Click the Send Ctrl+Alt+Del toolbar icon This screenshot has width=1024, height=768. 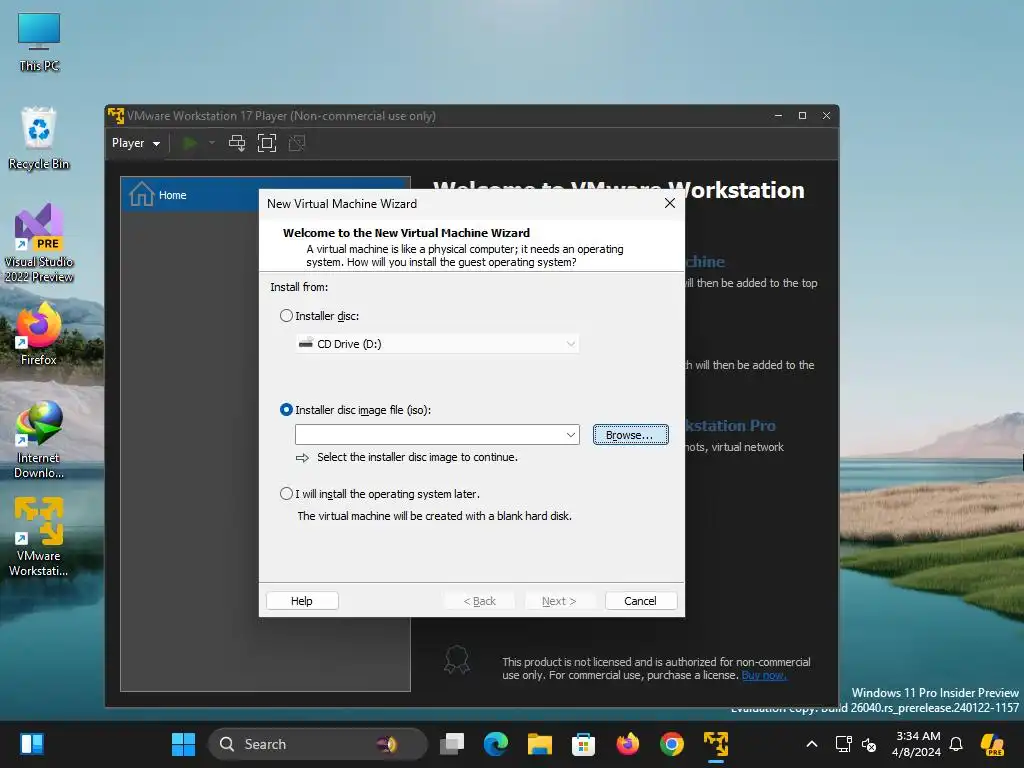(237, 143)
